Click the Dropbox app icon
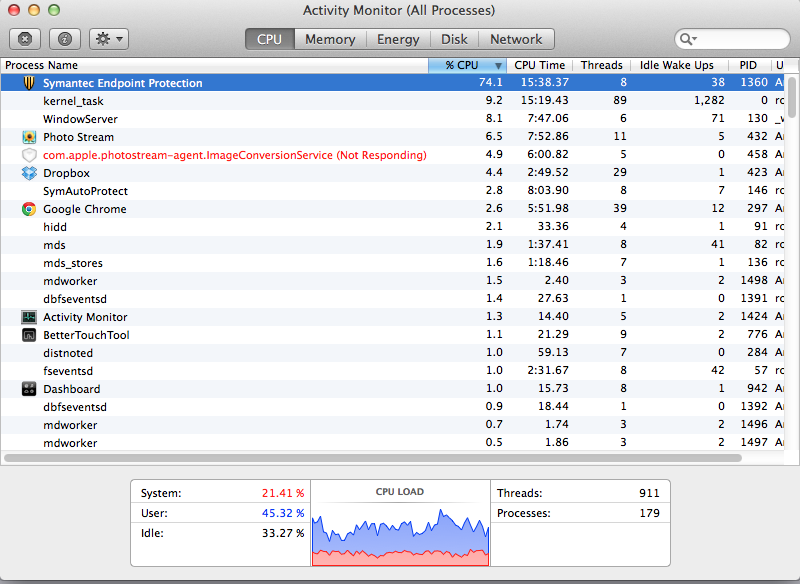The width and height of the screenshot is (800, 584). (x=29, y=173)
